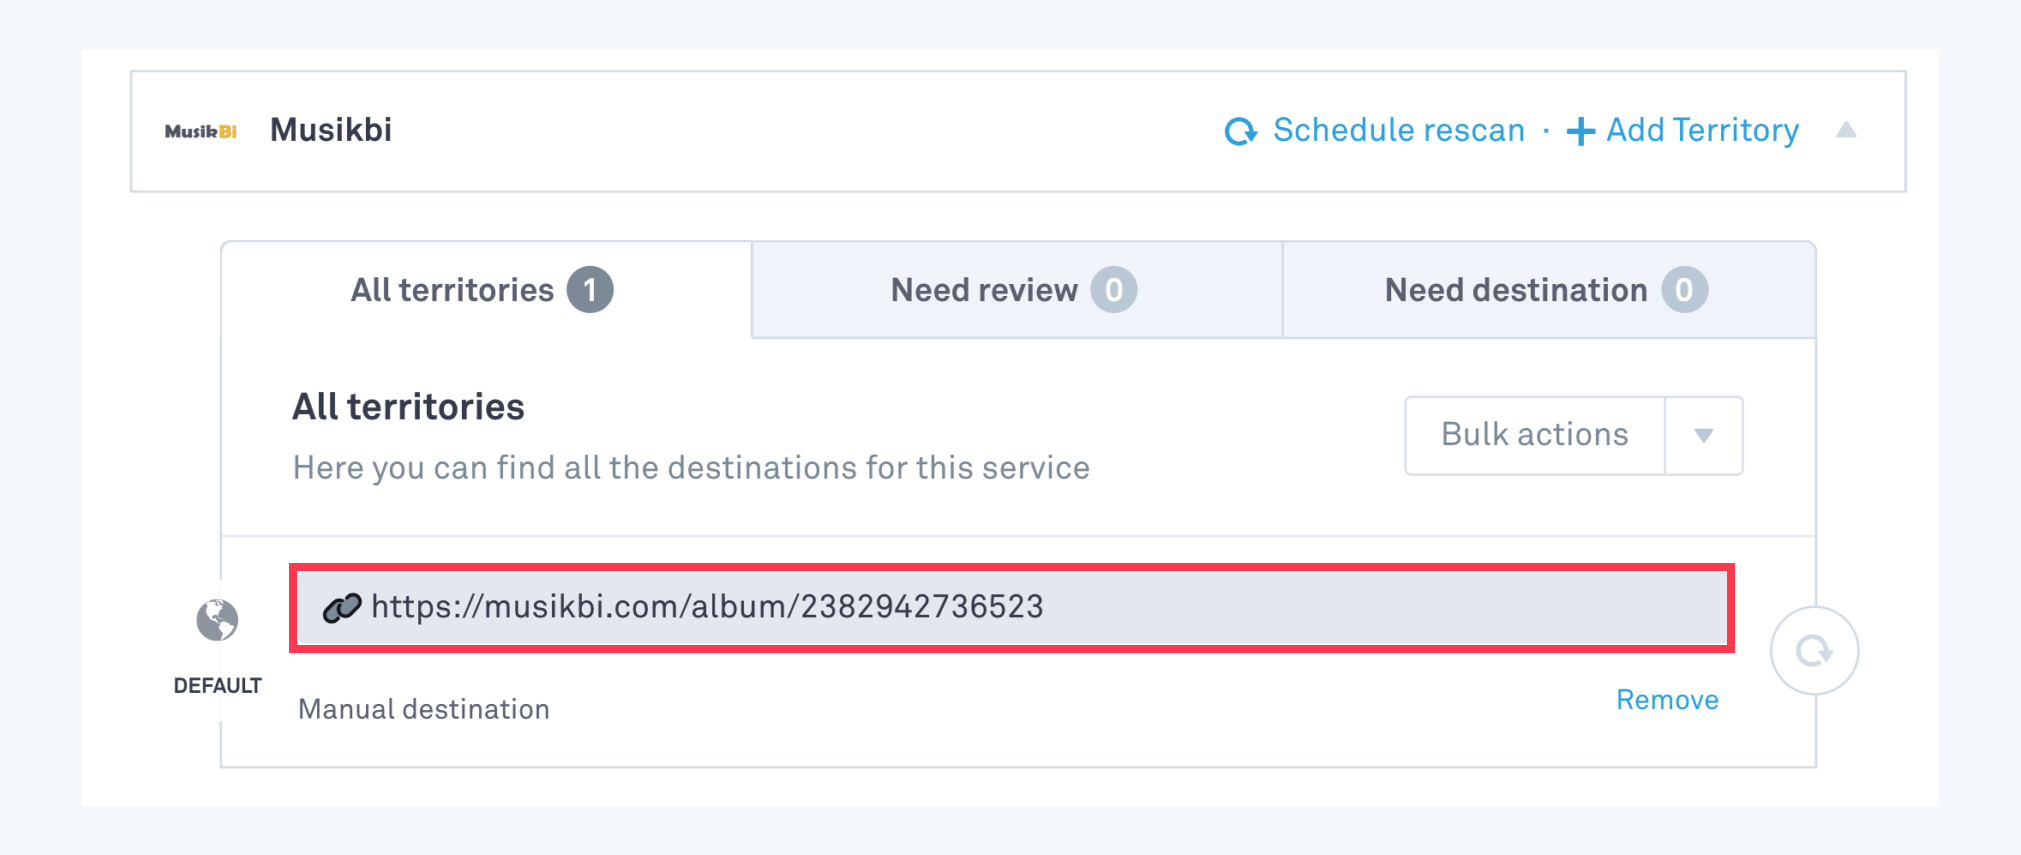Click the plus icon beside Add Territory
This screenshot has width=2021, height=855.
click(x=1580, y=131)
